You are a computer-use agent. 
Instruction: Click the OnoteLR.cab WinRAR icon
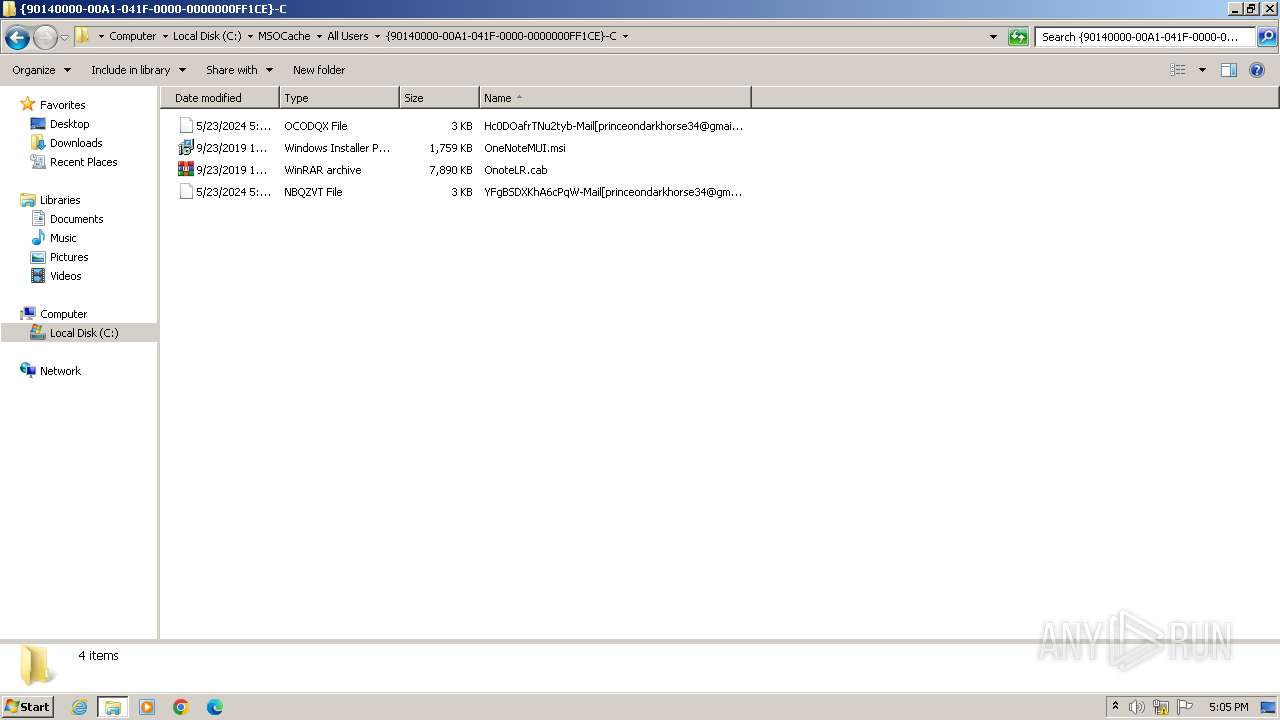[185, 170]
